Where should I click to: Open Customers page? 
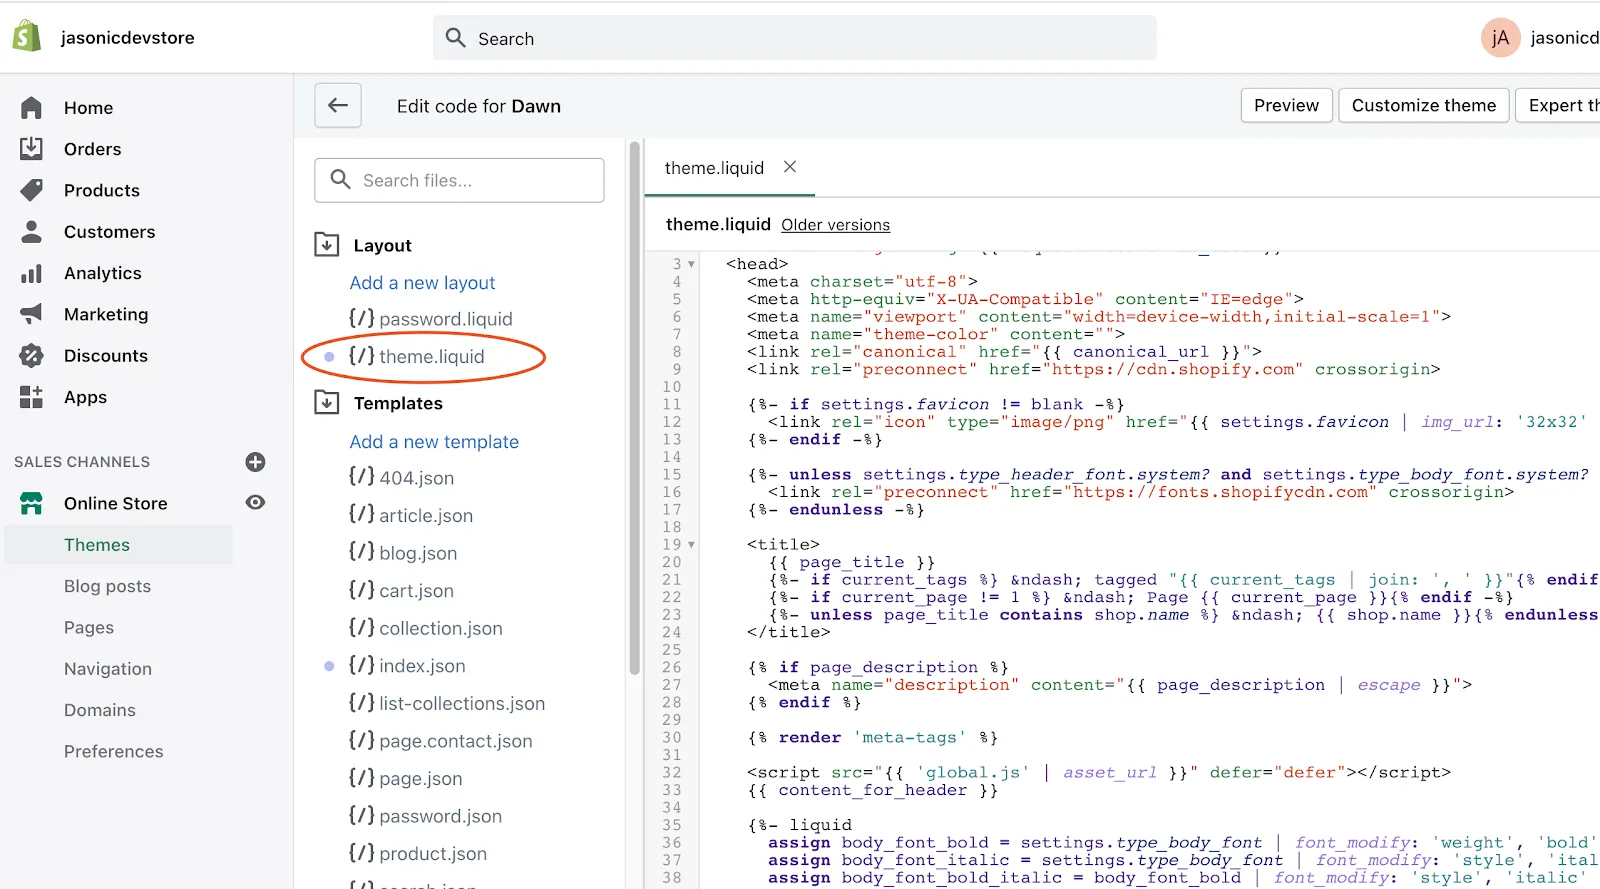[109, 232]
